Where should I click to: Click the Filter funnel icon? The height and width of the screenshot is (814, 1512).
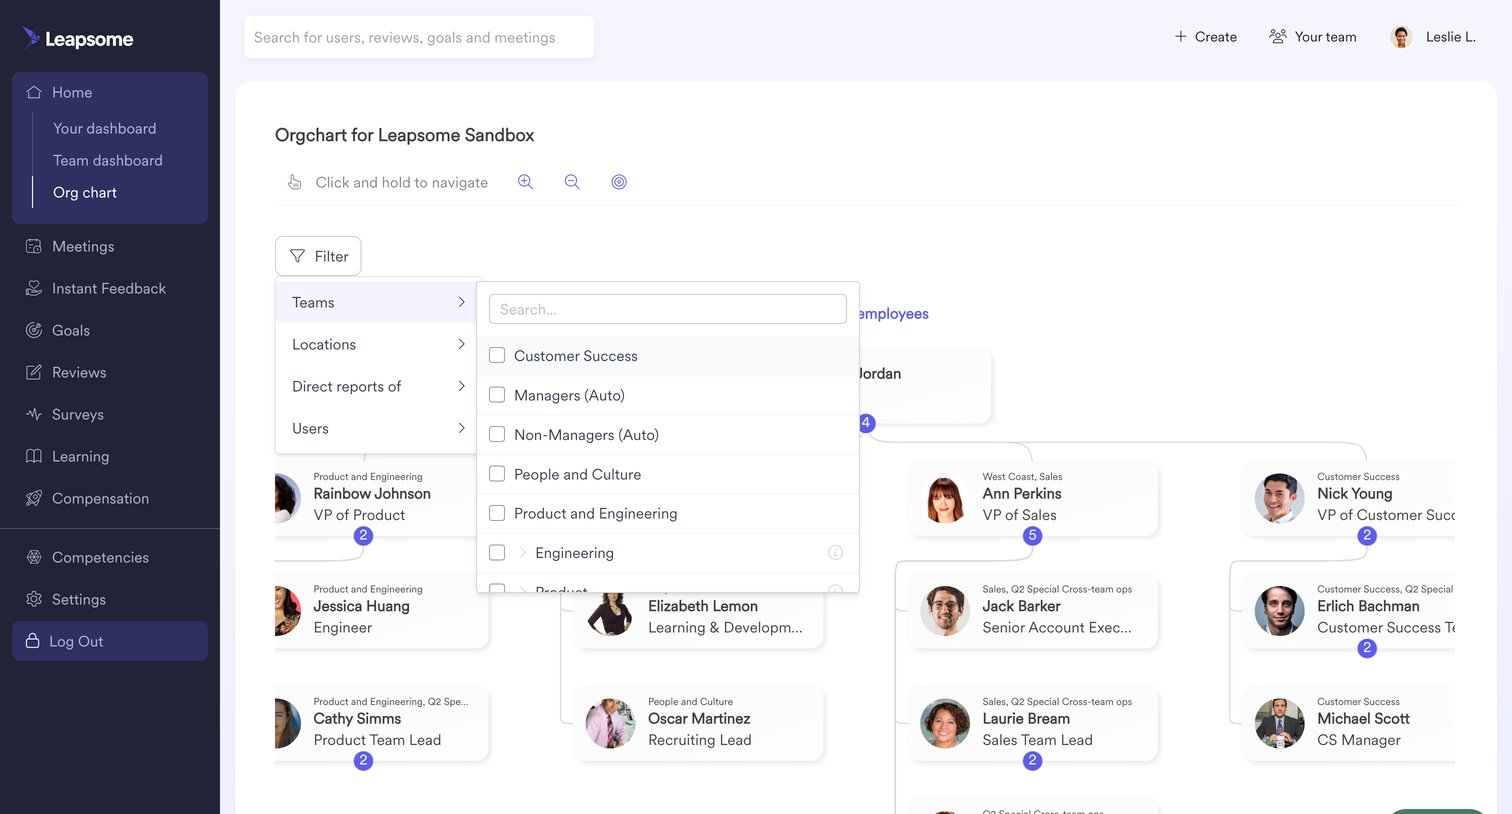point(297,256)
